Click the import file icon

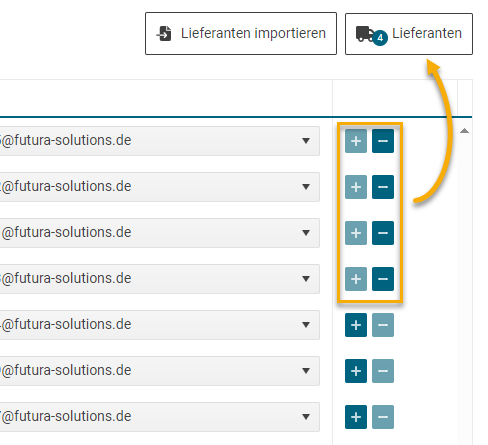coord(164,34)
